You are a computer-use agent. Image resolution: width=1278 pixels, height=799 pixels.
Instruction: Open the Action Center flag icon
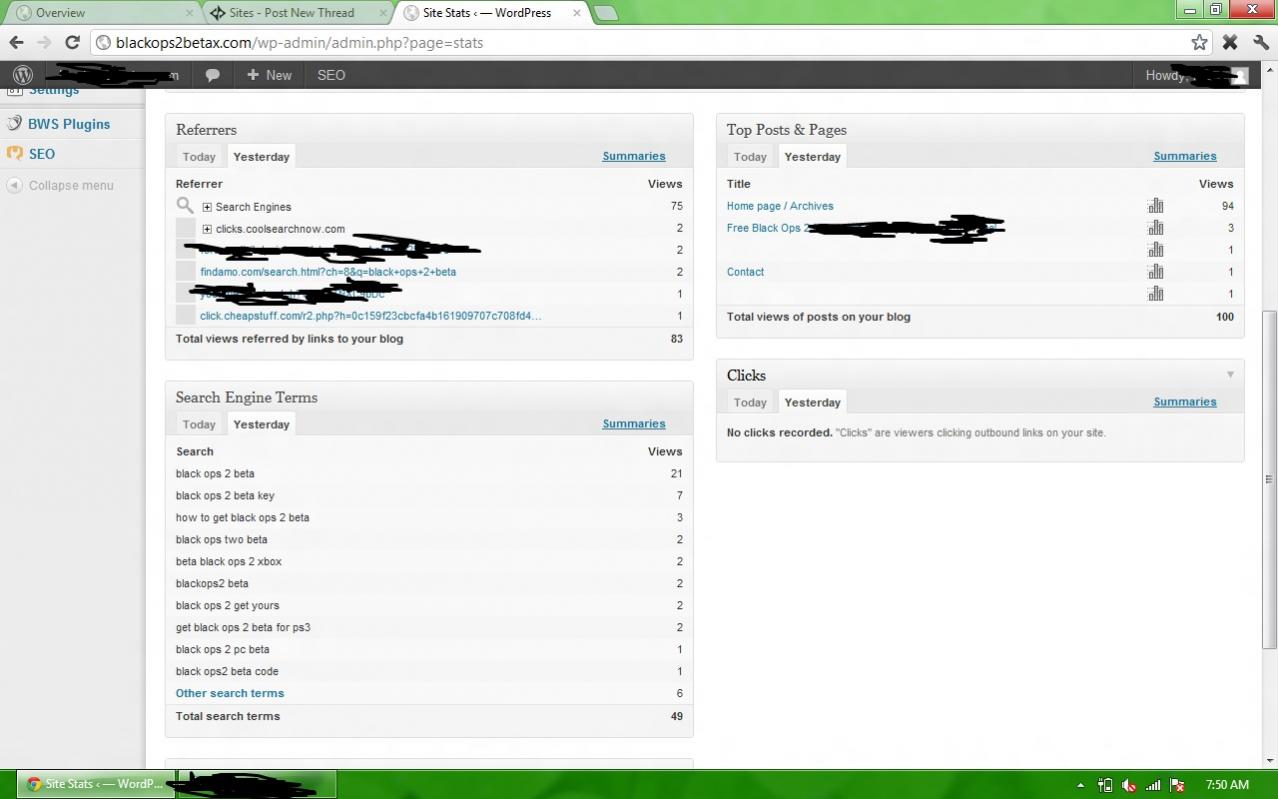tap(1177, 785)
